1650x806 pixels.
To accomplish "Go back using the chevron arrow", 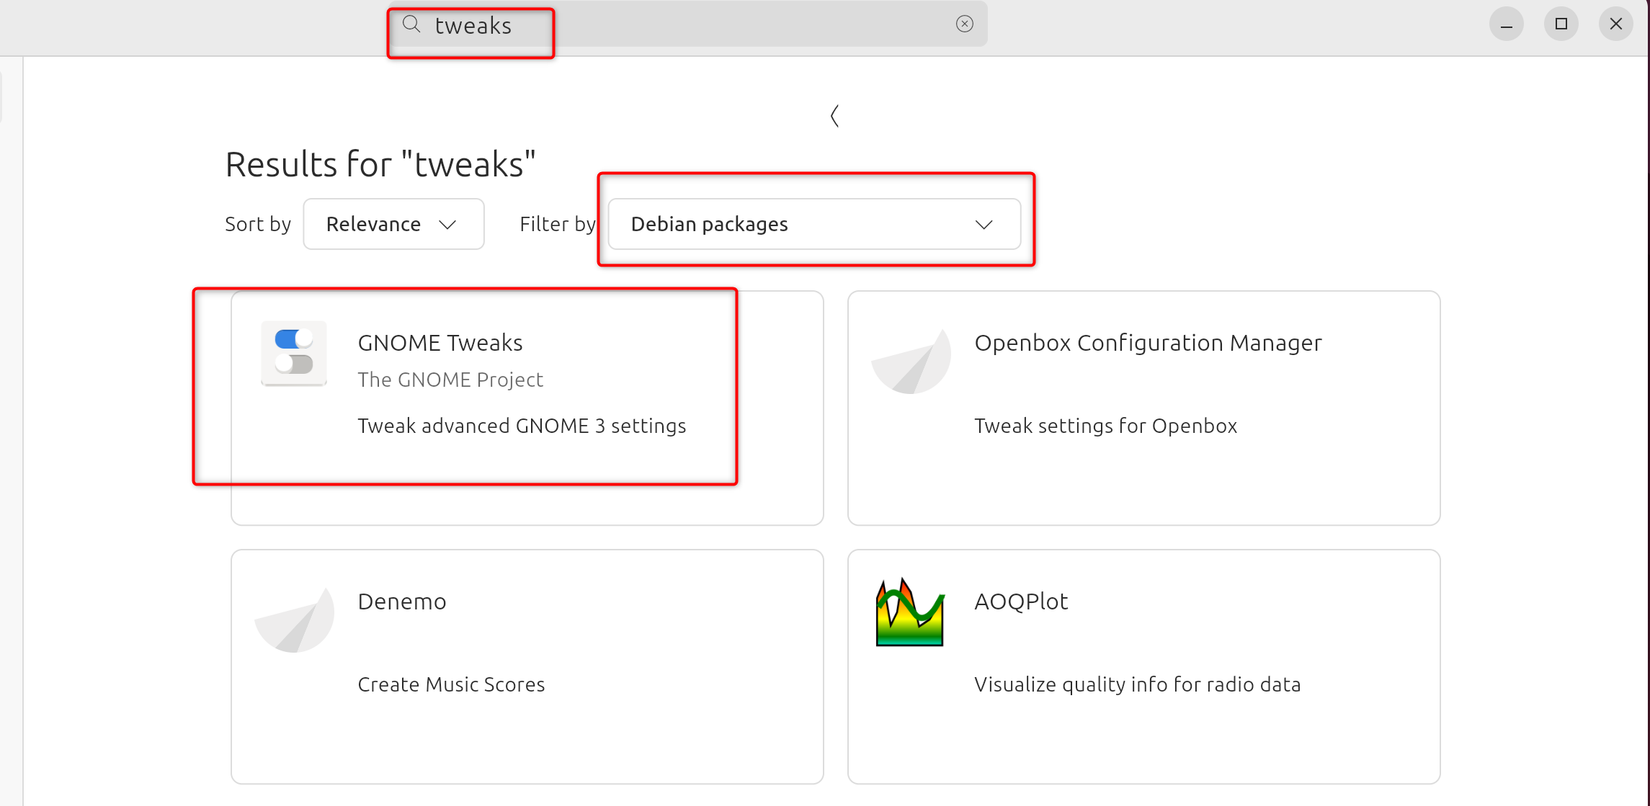I will [834, 116].
